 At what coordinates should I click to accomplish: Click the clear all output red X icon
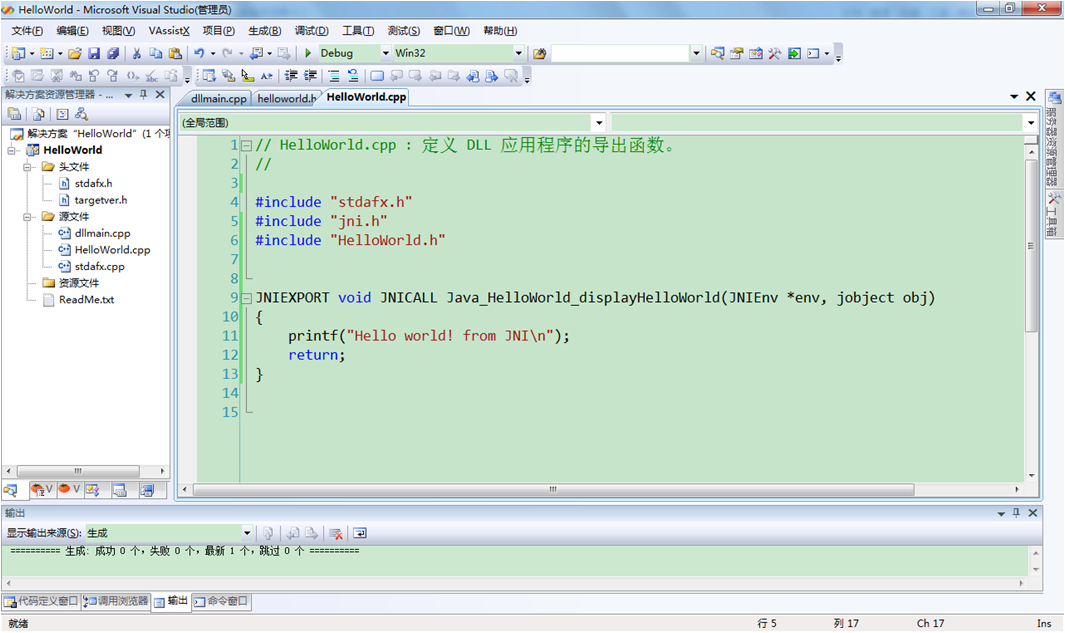click(336, 533)
